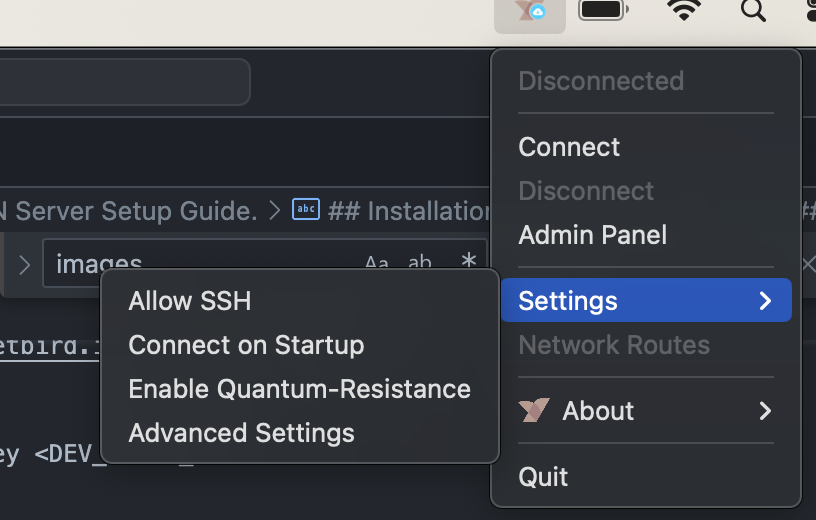Expand the About submenu arrow
The image size is (816, 520).
(765, 411)
